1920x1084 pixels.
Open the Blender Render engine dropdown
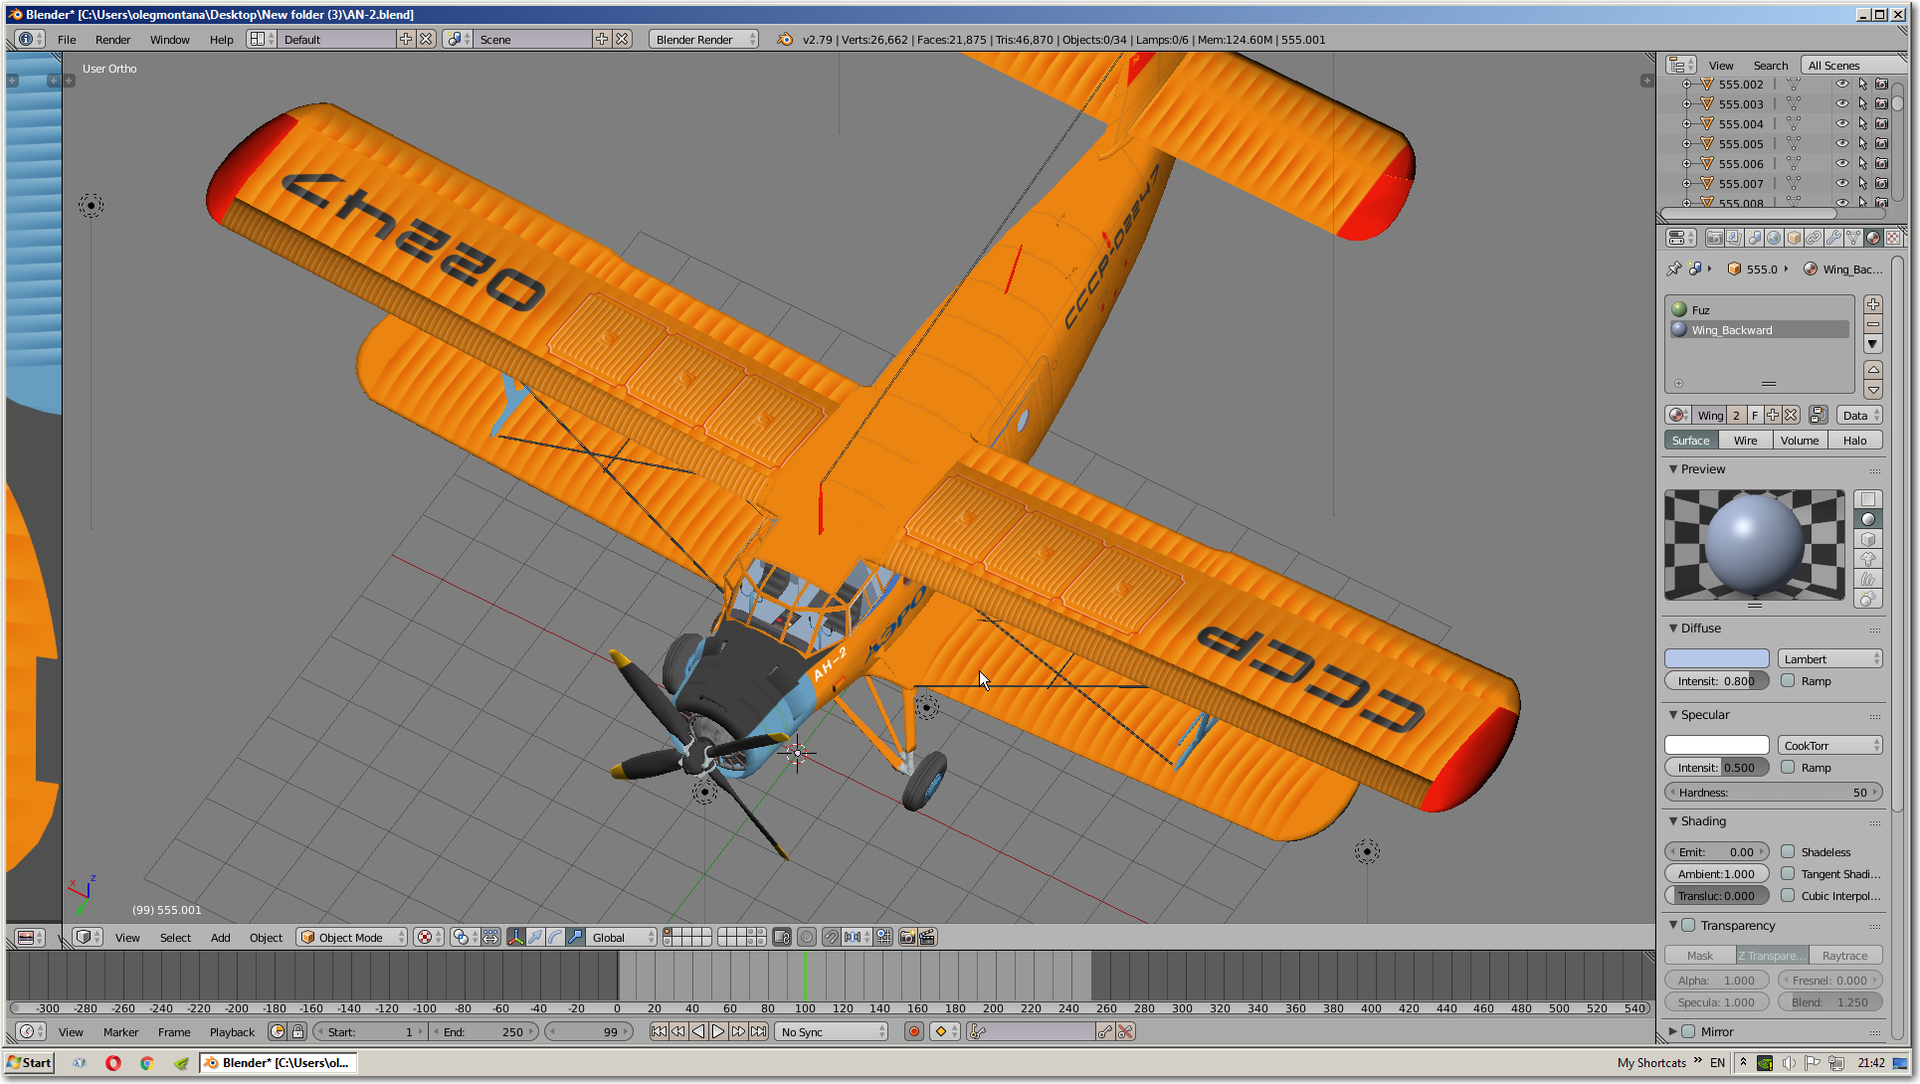point(704,39)
